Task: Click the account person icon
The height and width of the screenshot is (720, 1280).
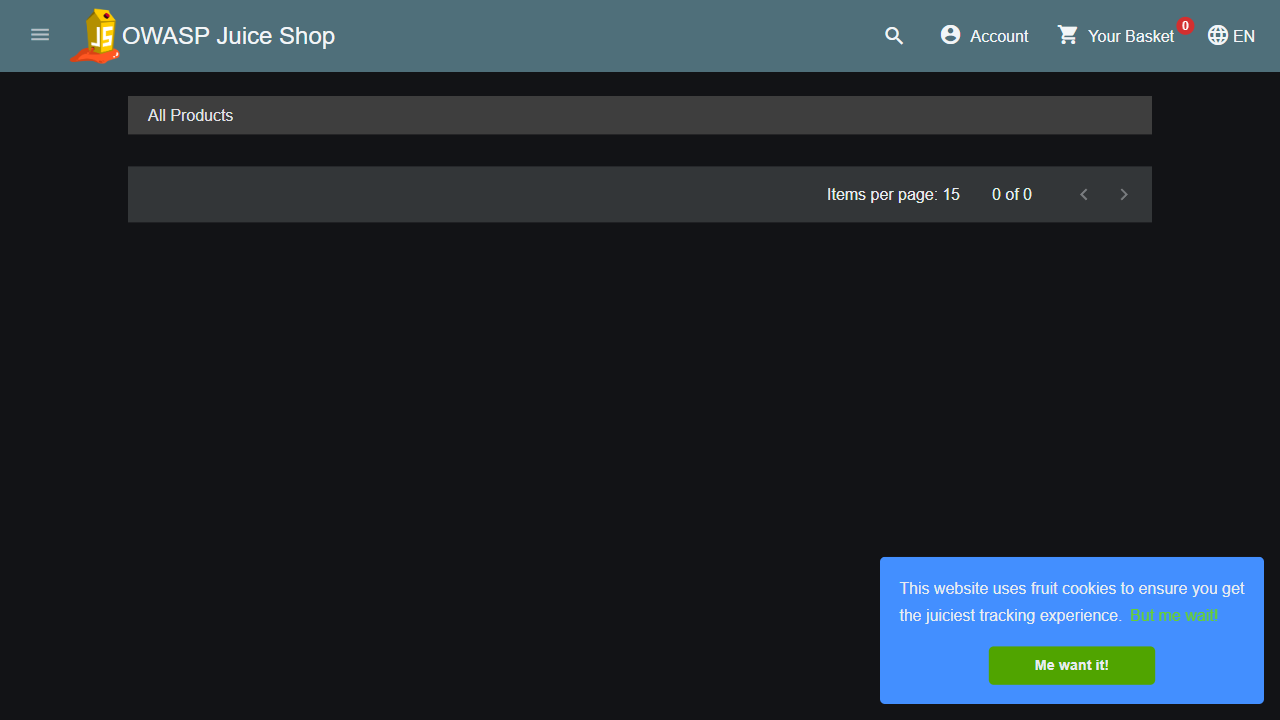Action: tap(950, 35)
